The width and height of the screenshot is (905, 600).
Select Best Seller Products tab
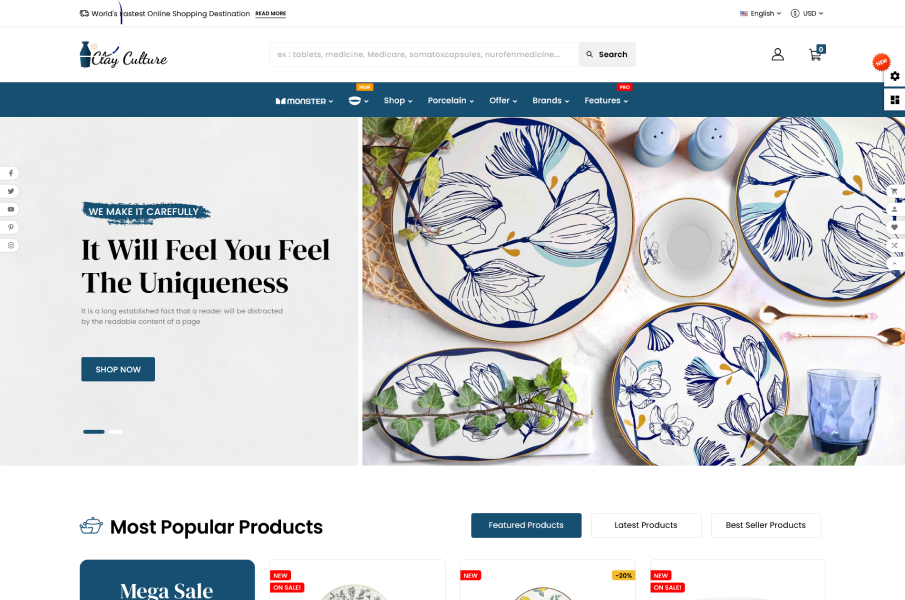click(x=765, y=525)
